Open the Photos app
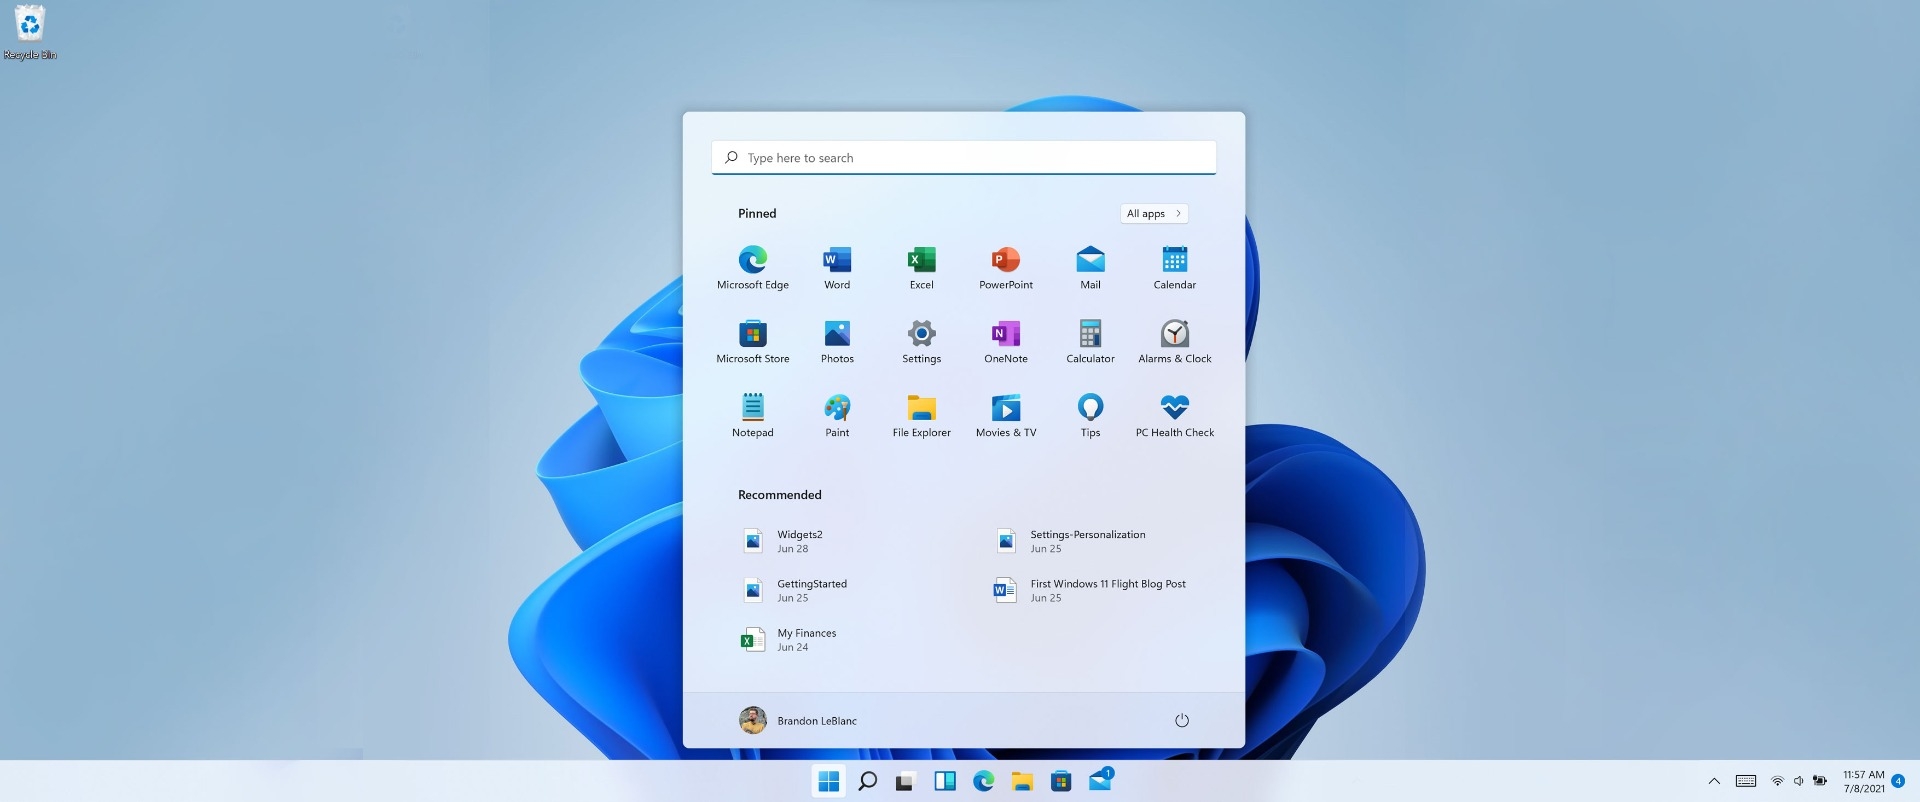 pyautogui.click(x=837, y=341)
